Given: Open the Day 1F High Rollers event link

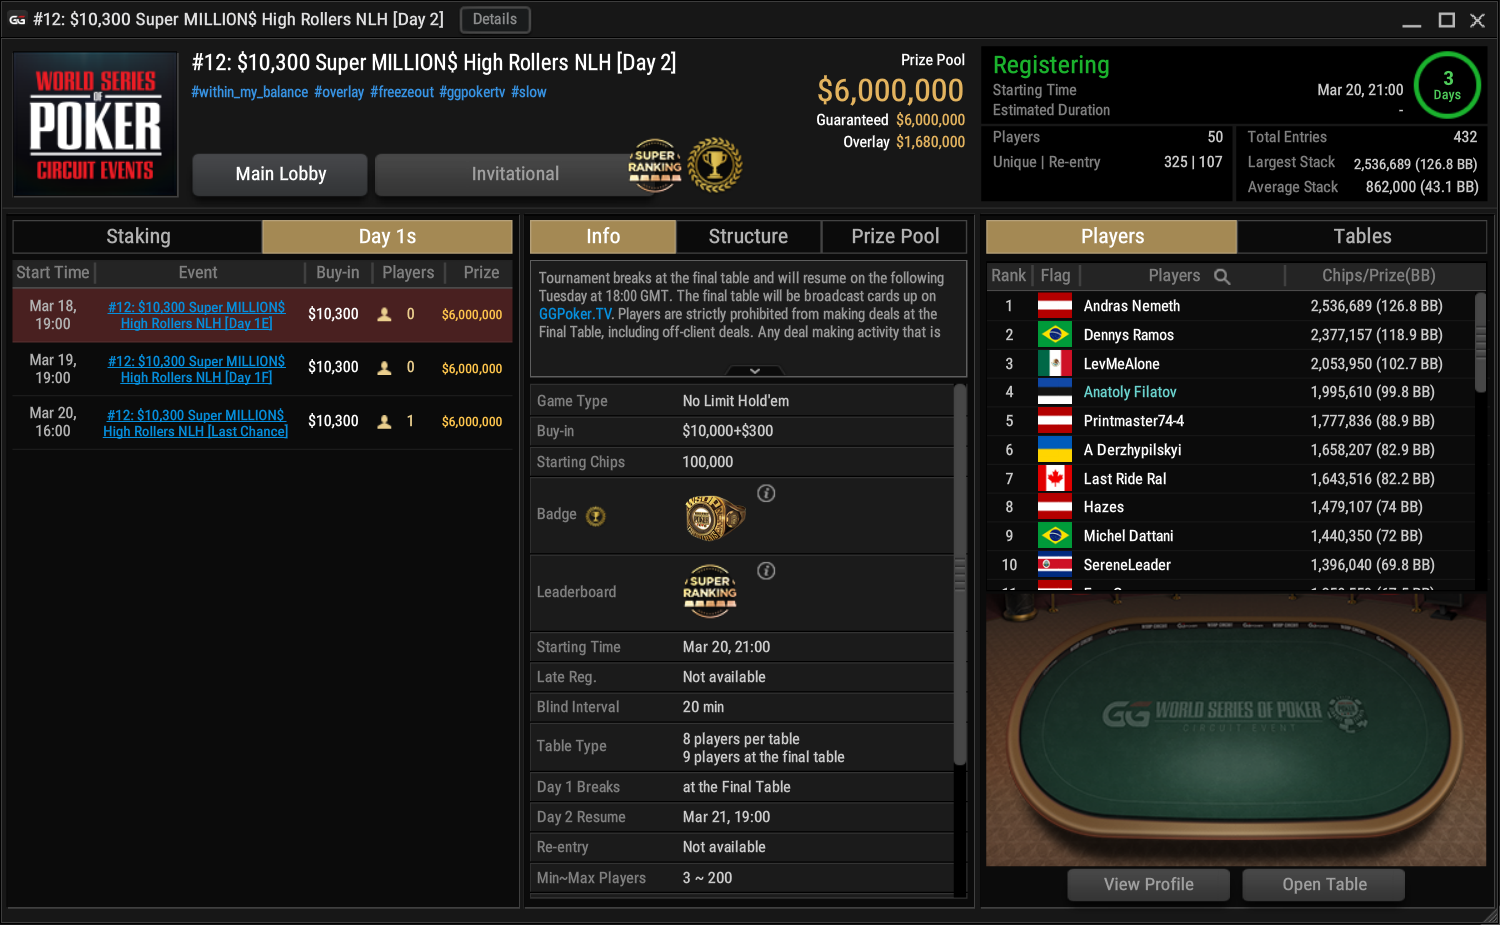Looking at the screenshot, I should (x=196, y=369).
